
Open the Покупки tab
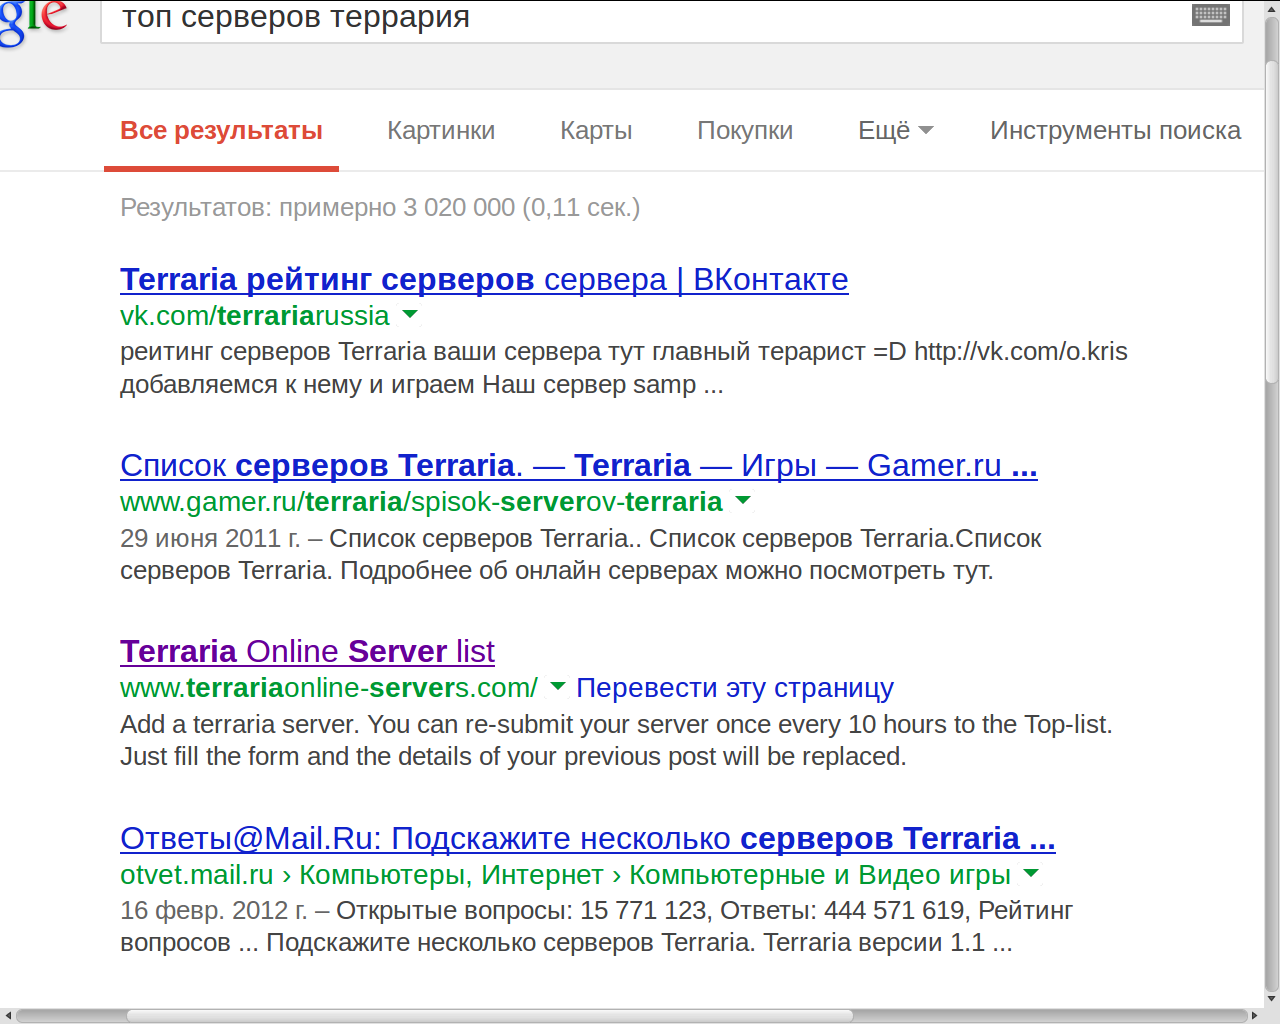745,131
